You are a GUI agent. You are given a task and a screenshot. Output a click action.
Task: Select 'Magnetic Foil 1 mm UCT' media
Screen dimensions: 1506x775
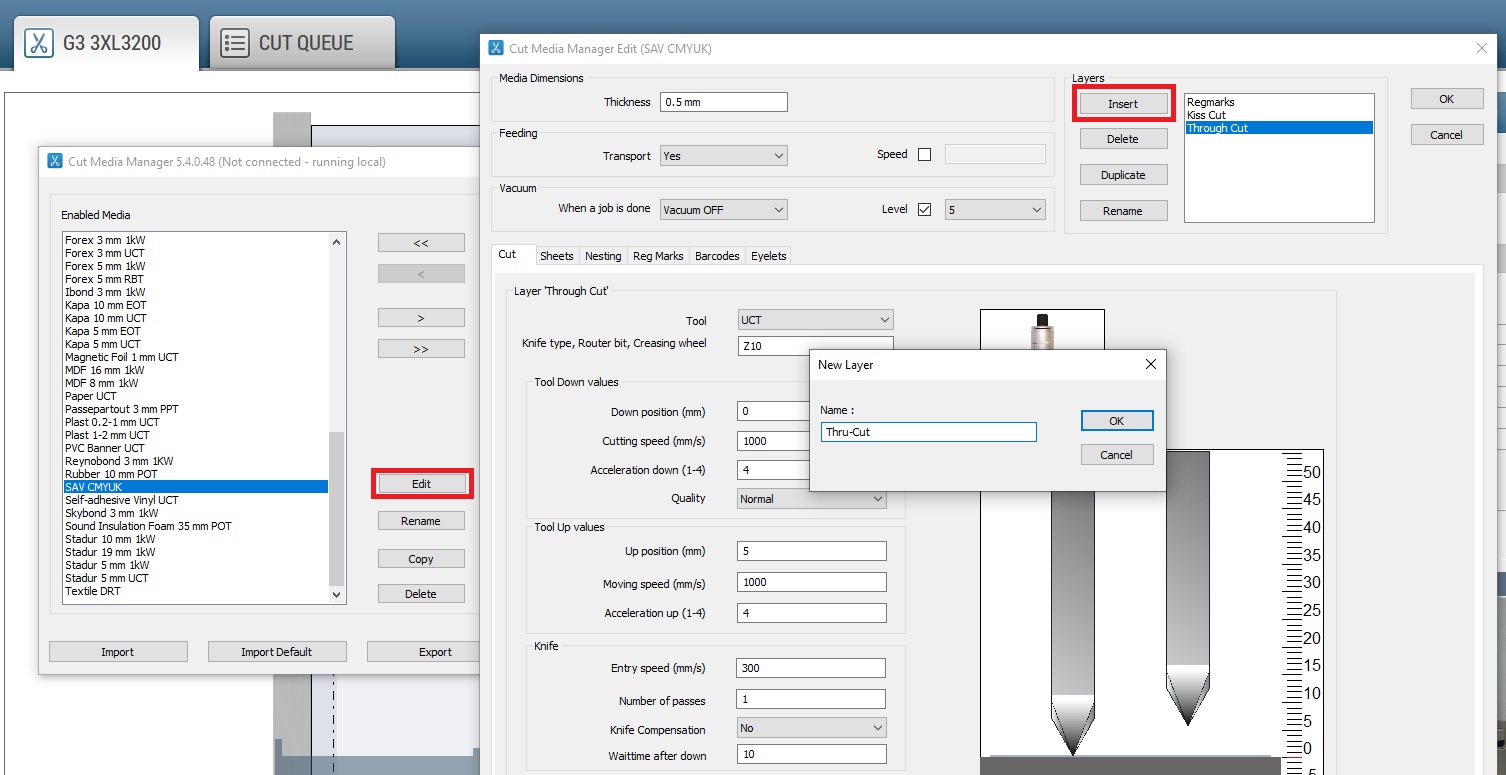(x=196, y=357)
